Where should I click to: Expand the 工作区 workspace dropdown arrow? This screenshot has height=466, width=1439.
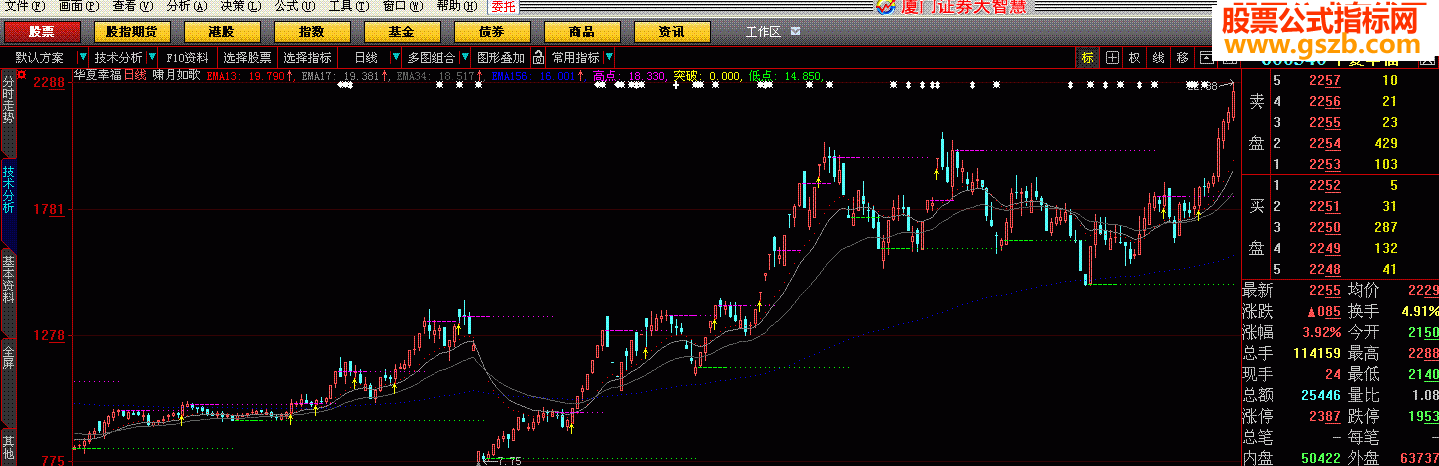[x=796, y=32]
